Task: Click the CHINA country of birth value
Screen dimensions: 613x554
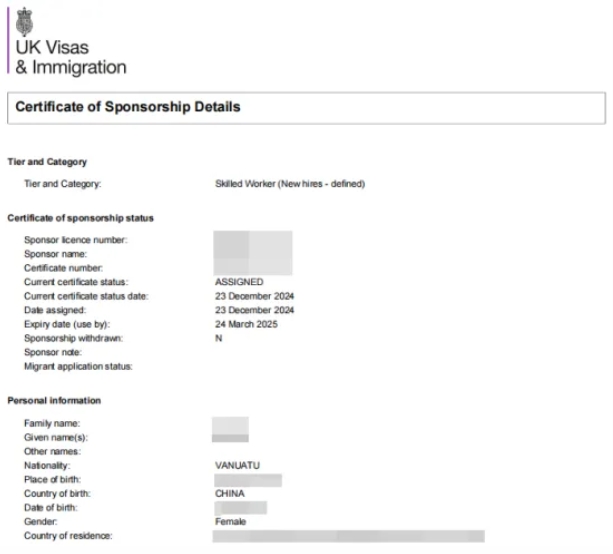Action: [229, 494]
